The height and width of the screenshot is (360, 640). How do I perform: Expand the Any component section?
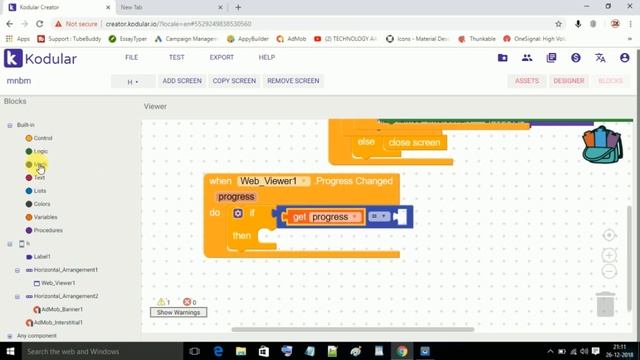pyautogui.click(x=10, y=336)
